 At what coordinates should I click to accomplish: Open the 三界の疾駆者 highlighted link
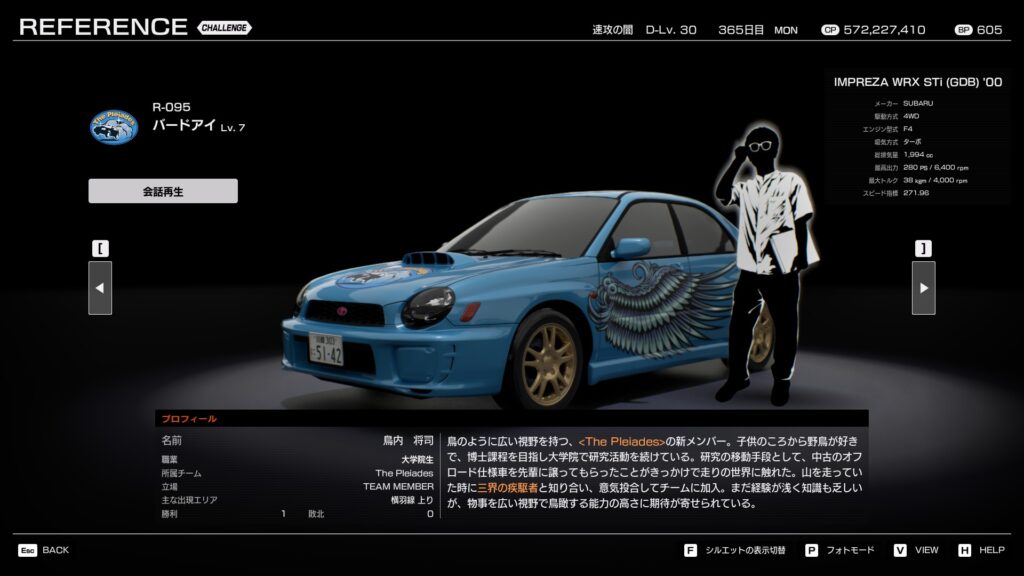[507, 487]
